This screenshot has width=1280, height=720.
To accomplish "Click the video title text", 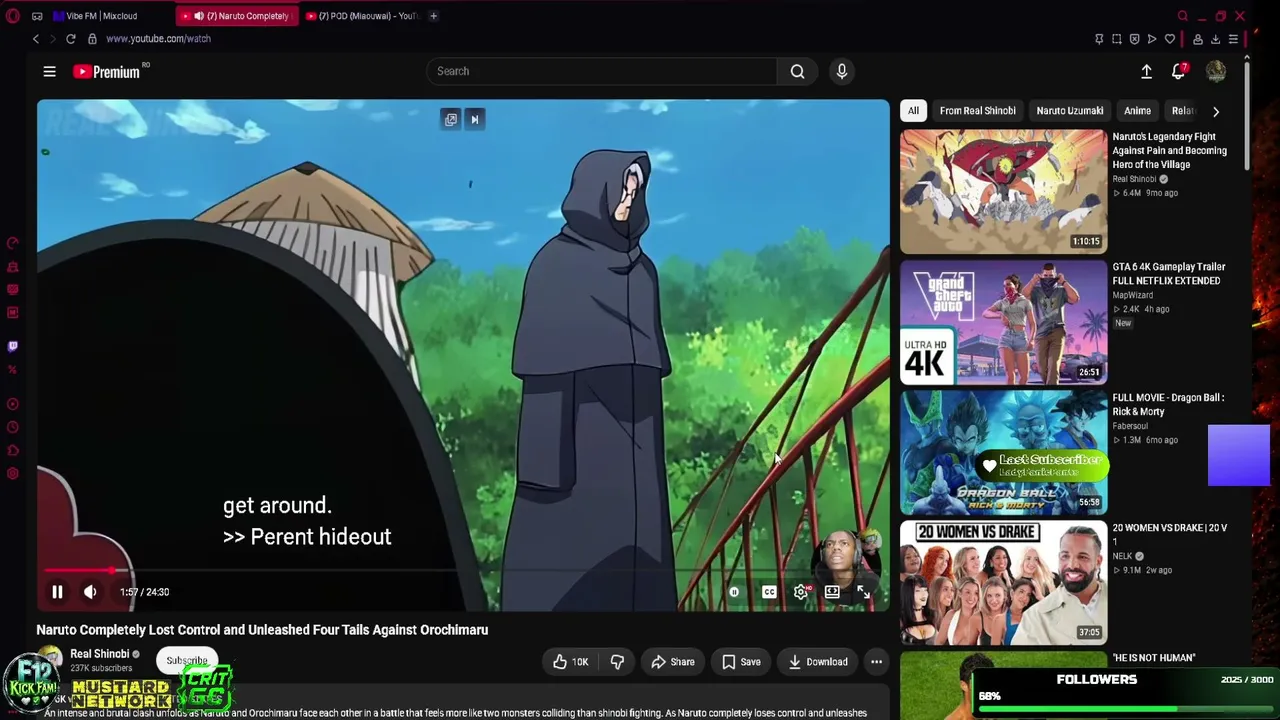I will (263, 630).
